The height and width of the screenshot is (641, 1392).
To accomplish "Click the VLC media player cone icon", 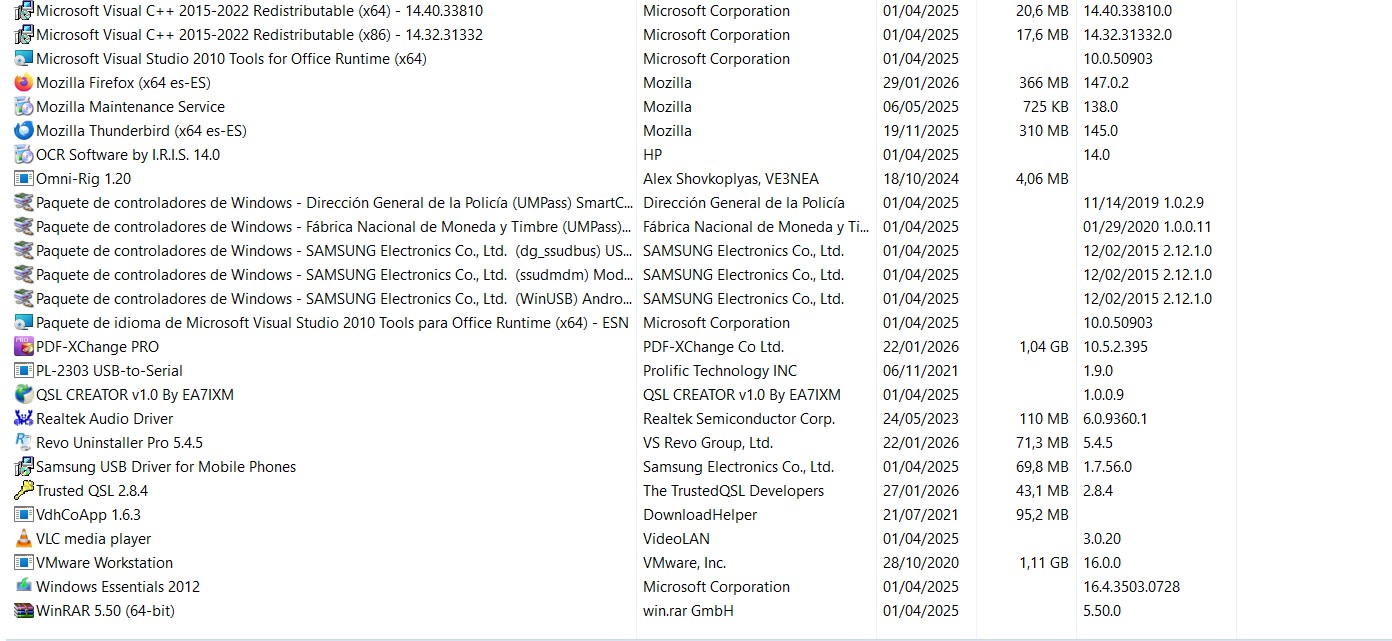I will click(x=24, y=539).
